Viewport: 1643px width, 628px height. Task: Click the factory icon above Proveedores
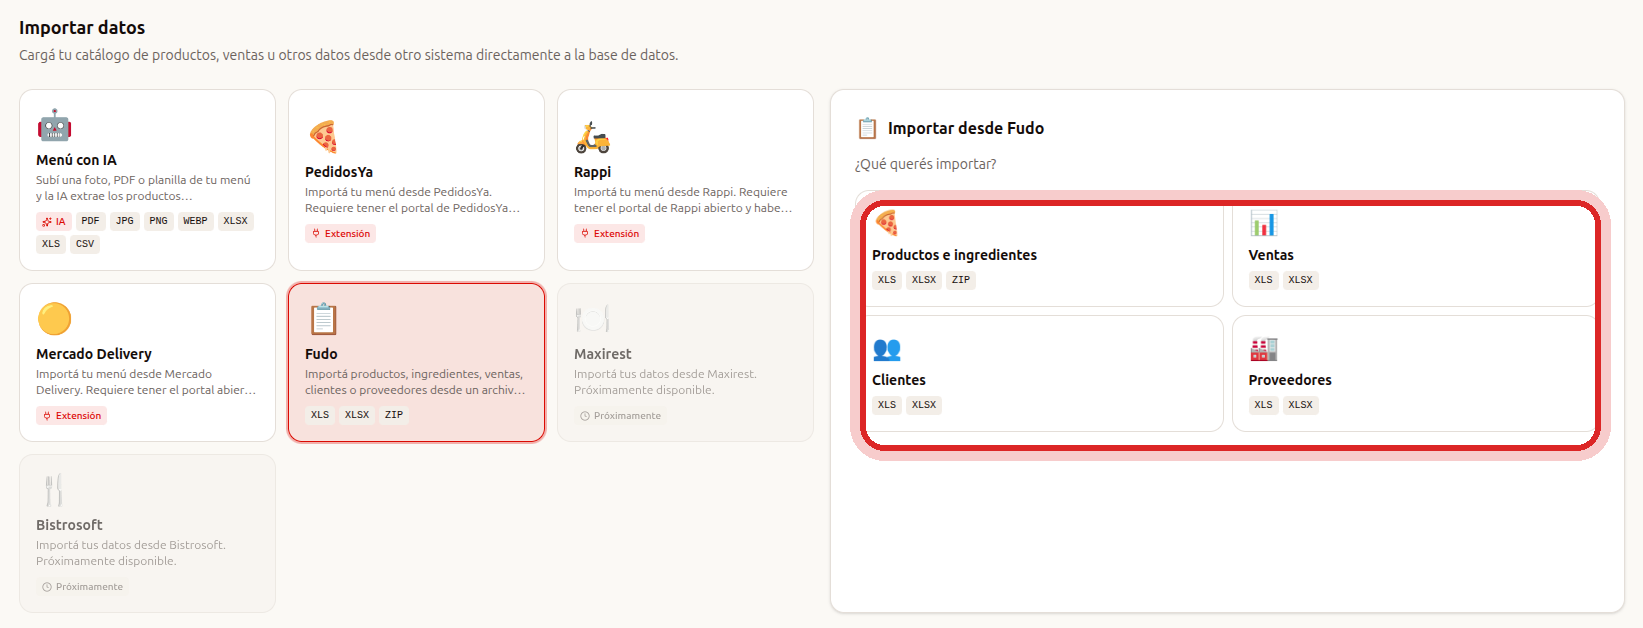(x=1263, y=349)
